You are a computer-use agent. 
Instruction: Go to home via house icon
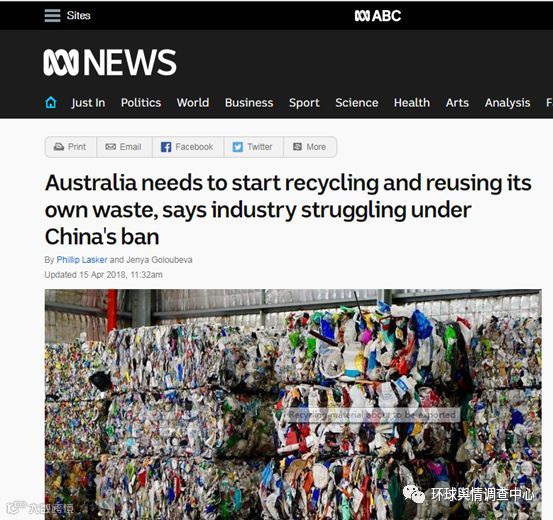click(x=51, y=103)
